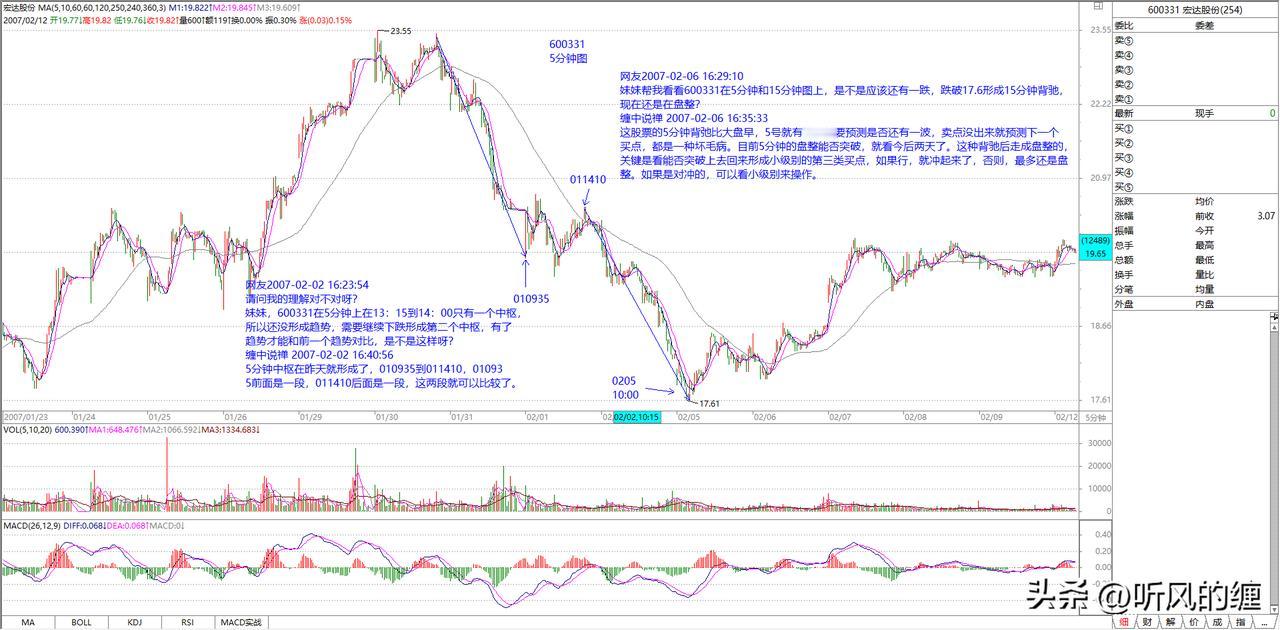Viewport: 1280px width, 630px height.
Task: Select the 细 detail tab
Action: (1124, 621)
